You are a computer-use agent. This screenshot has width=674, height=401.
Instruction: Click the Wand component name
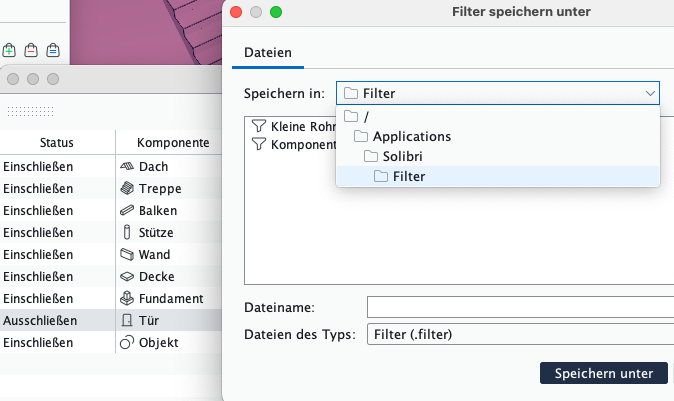(x=154, y=254)
